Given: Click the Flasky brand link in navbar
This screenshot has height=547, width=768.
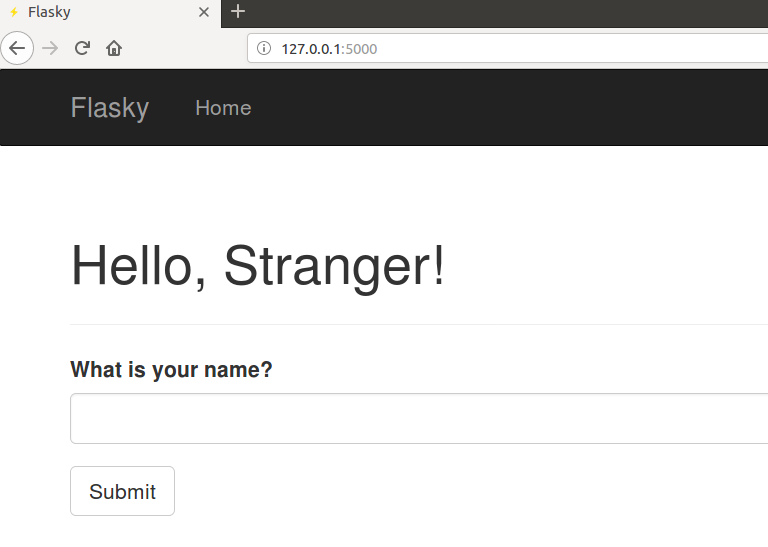Looking at the screenshot, I should coord(109,108).
